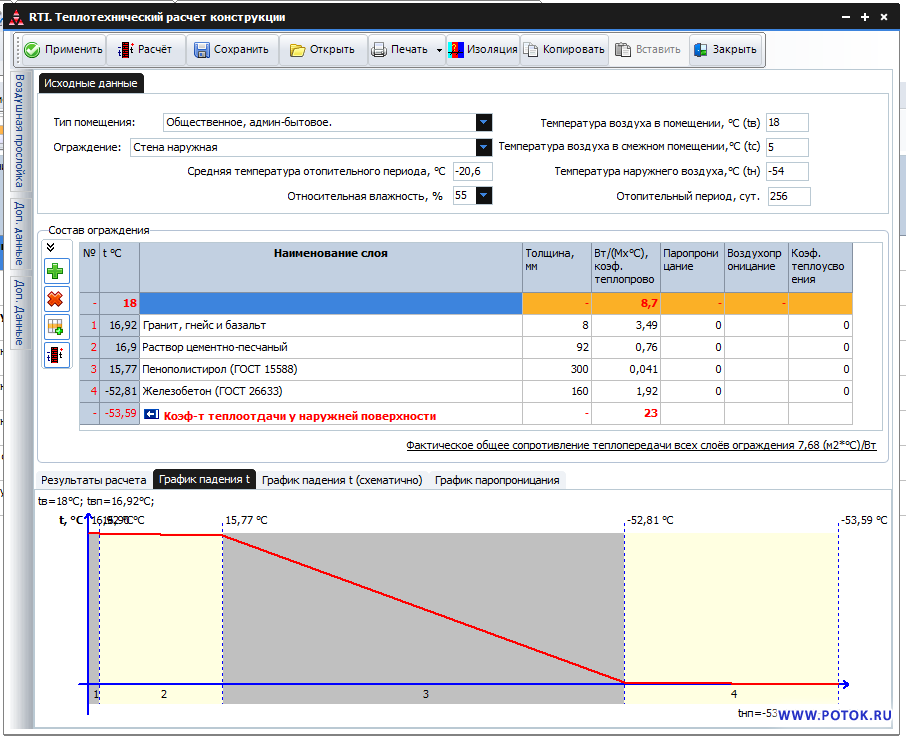Open the Результаты расчета tab
Screen dimensions: 906x736
coord(94,480)
